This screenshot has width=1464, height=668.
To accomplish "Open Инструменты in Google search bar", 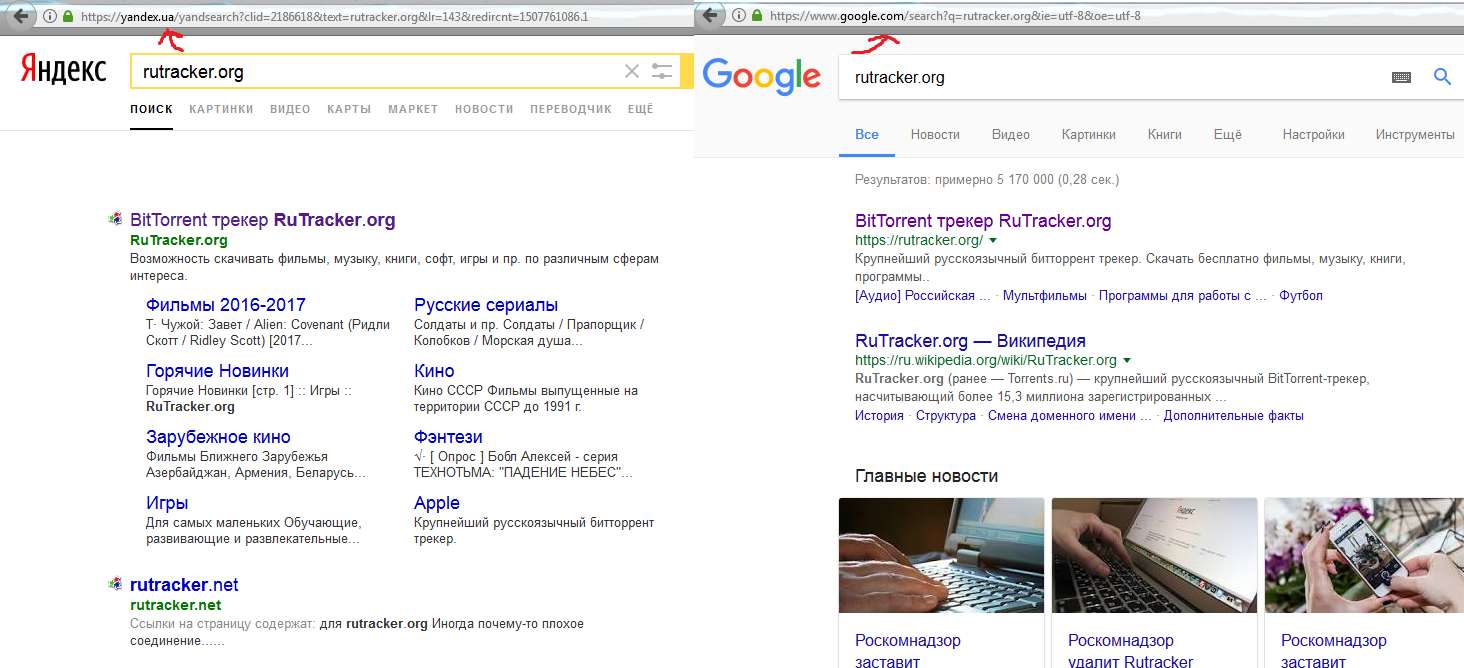I will pyautogui.click(x=1415, y=134).
